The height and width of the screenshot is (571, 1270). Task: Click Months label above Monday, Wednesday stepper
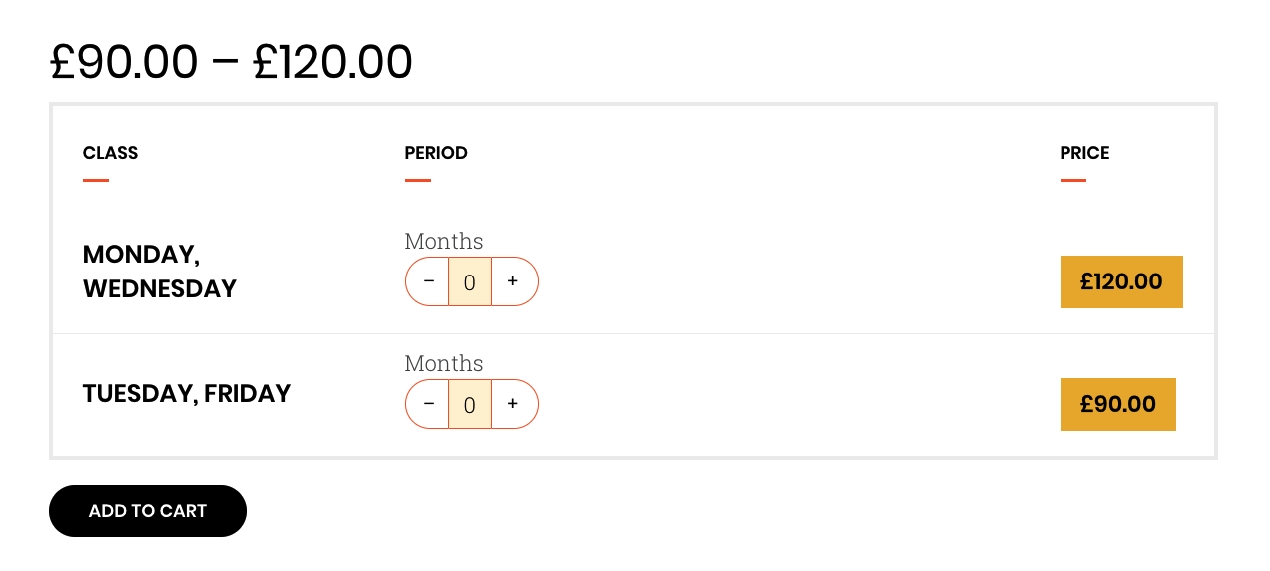(x=443, y=242)
